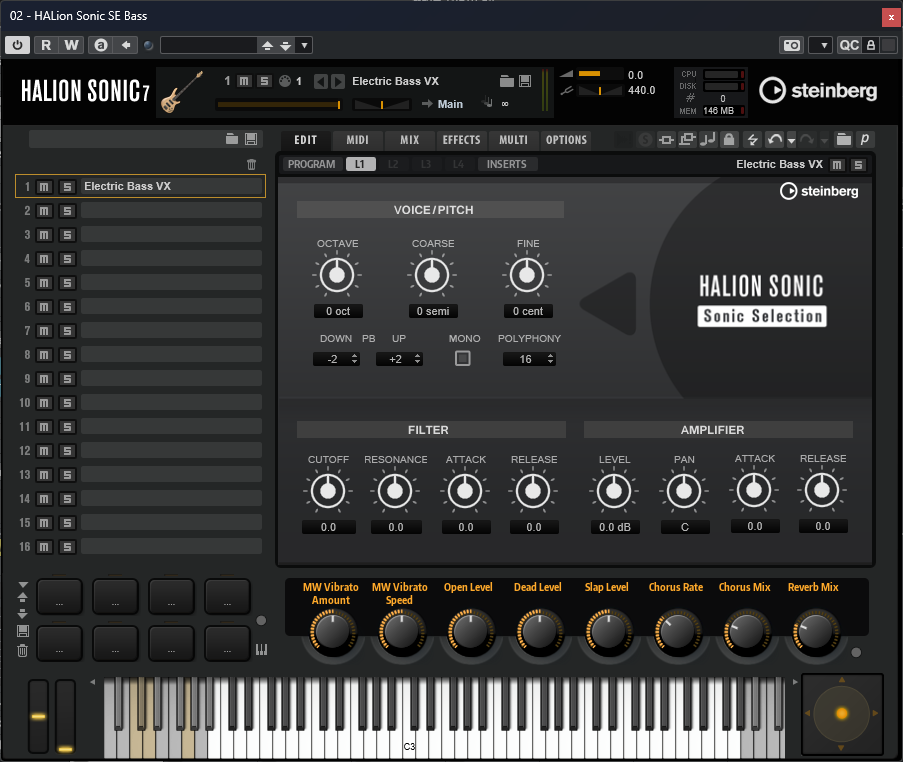903x762 pixels.
Task: Open the EFFECTS tab
Action: click(x=461, y=140)
